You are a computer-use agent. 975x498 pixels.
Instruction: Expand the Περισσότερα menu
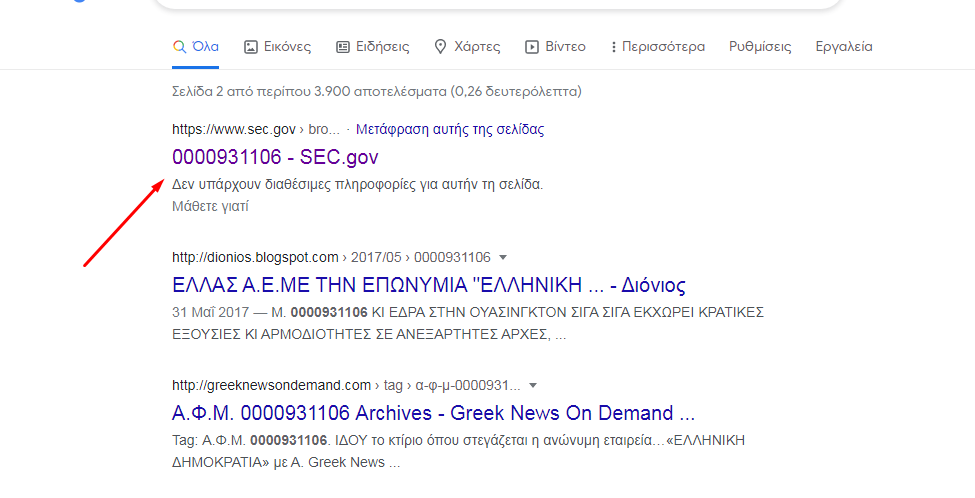tap(658, 47)
